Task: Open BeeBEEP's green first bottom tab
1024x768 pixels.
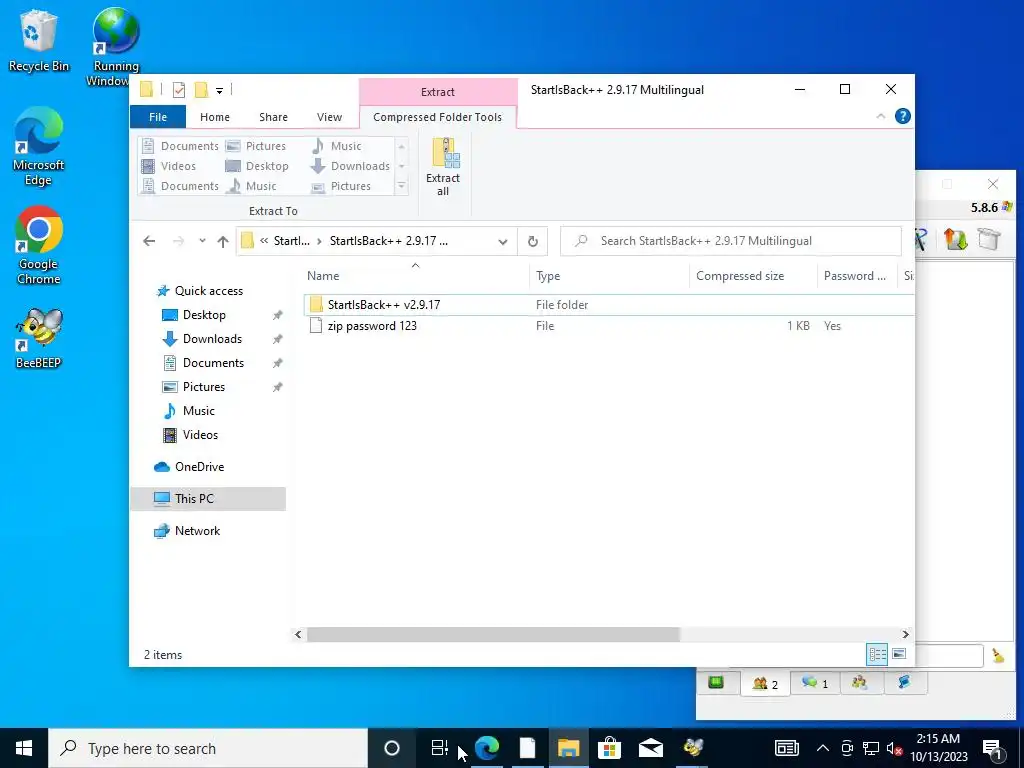Action: (x=716, y=683)
